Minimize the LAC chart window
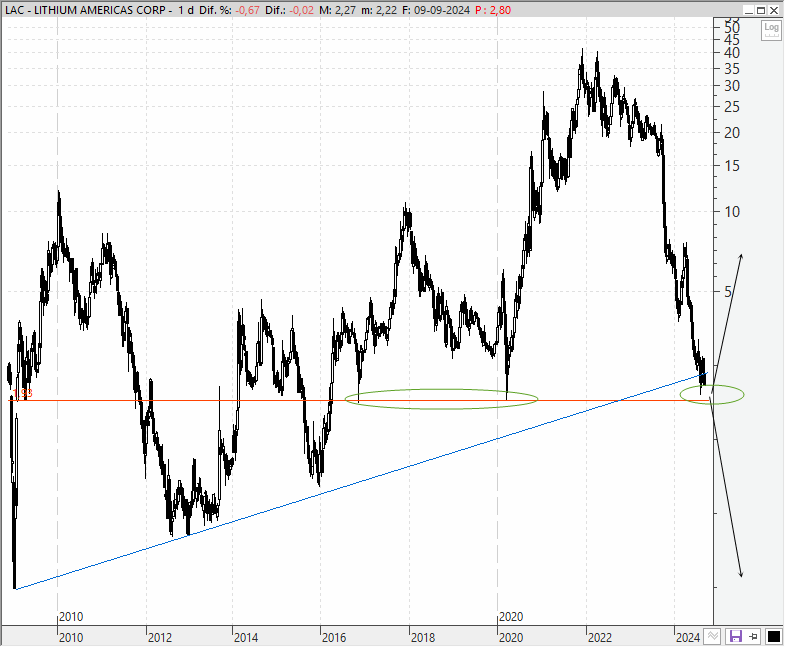This screenshot has height=647, width=785. (x=749, y=10)
